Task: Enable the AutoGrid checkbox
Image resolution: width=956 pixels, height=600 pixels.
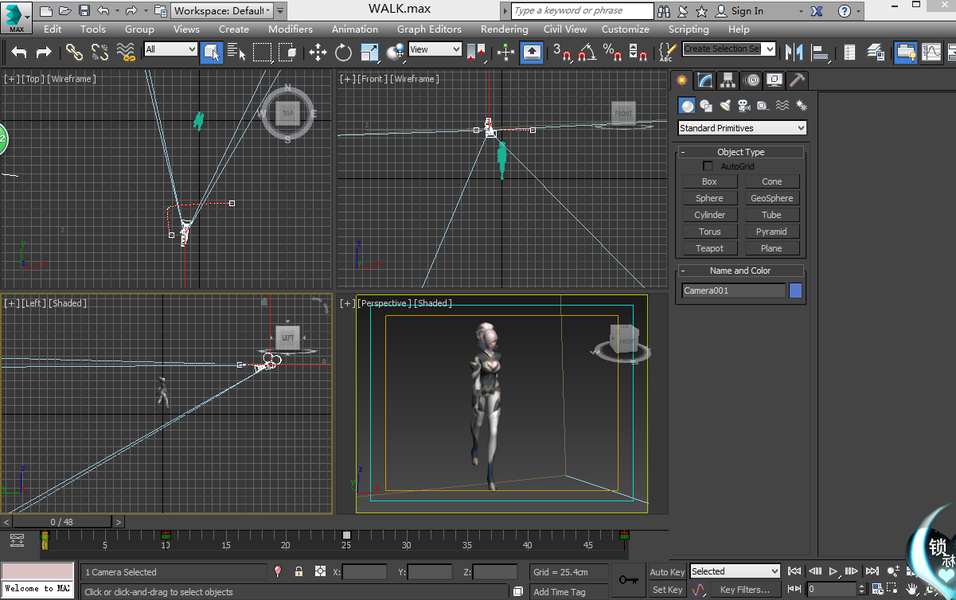Action: tap(708, 166)
